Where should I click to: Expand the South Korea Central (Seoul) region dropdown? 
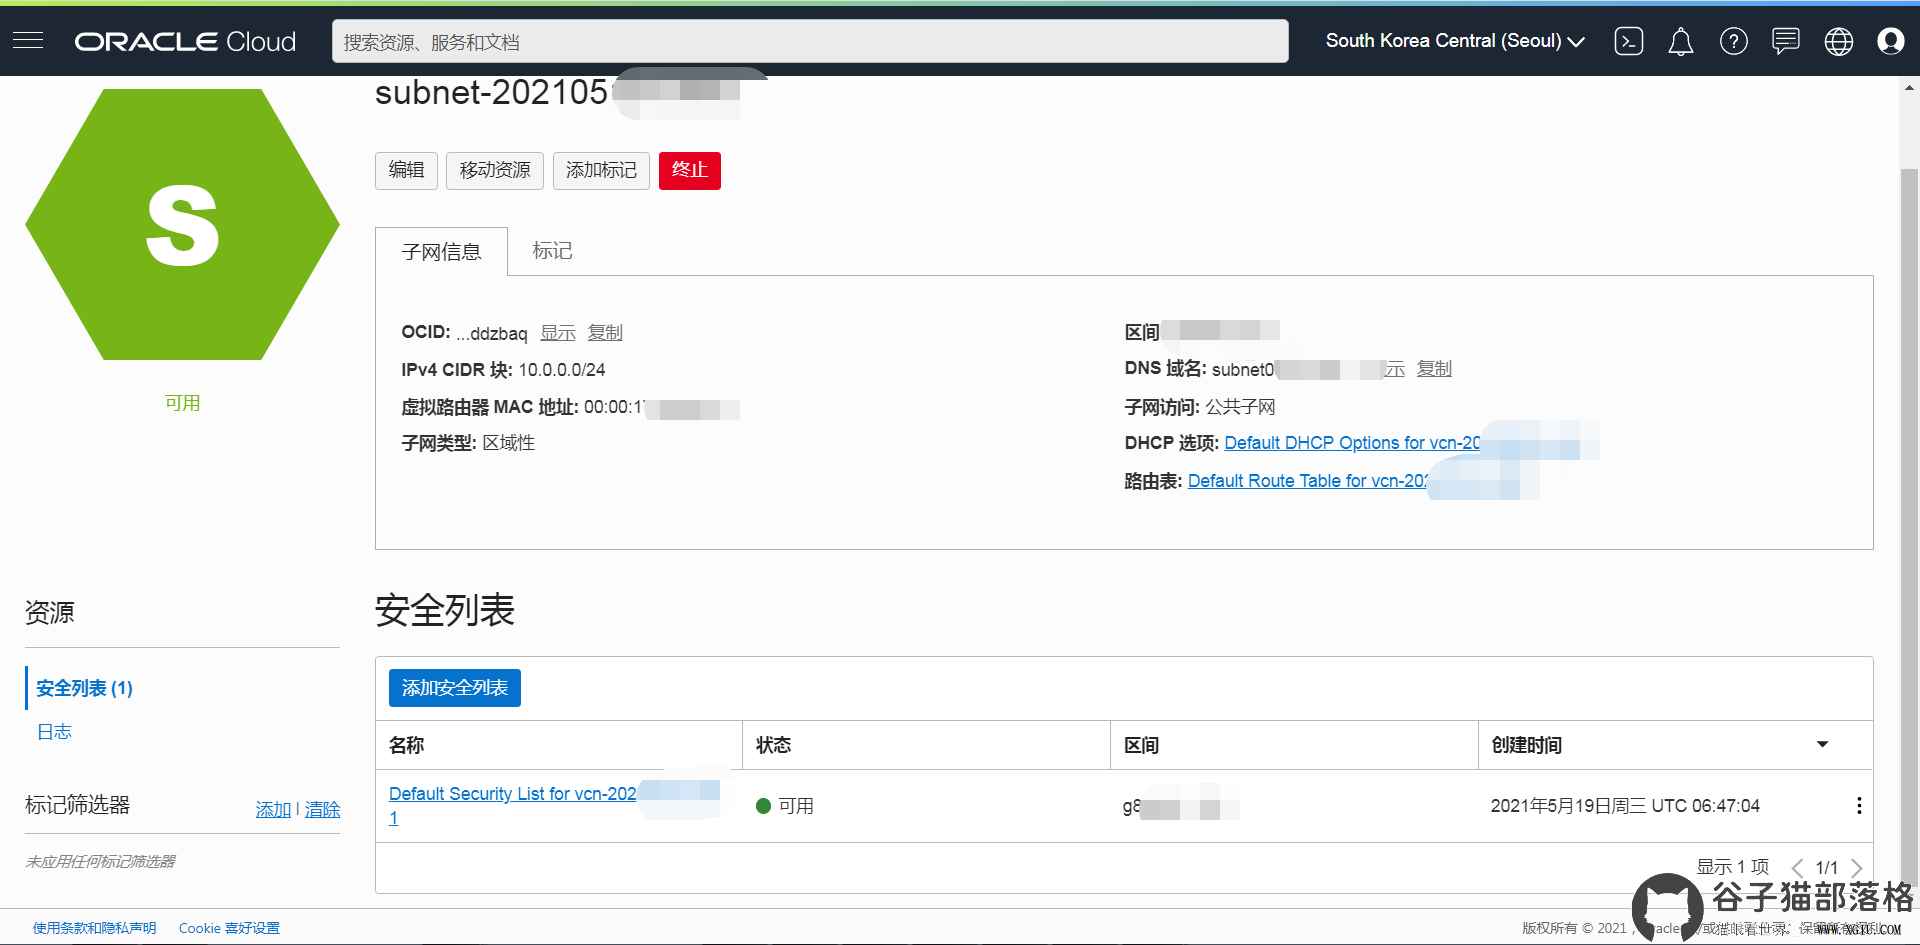point(1455,41)
